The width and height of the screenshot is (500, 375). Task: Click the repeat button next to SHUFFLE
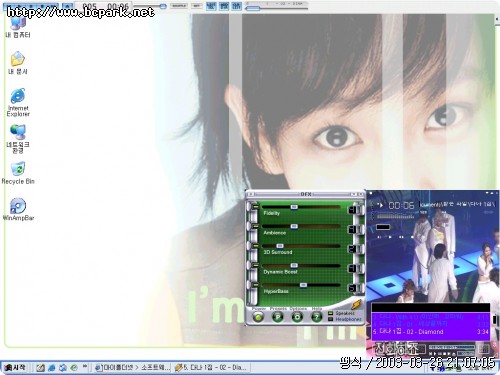(197, 6)
